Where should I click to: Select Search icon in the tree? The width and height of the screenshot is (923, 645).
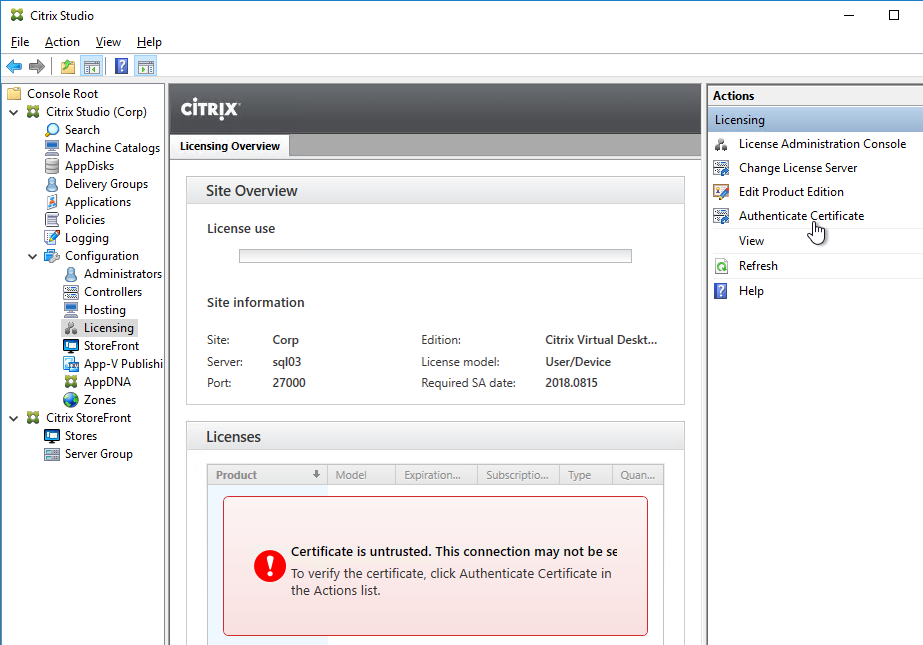tap(52, 129)
